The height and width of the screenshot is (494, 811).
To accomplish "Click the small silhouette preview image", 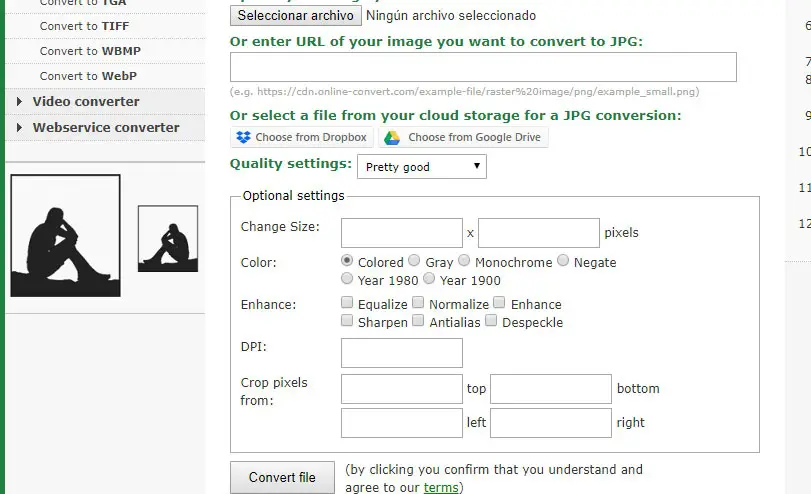I will tap(168, 239).
